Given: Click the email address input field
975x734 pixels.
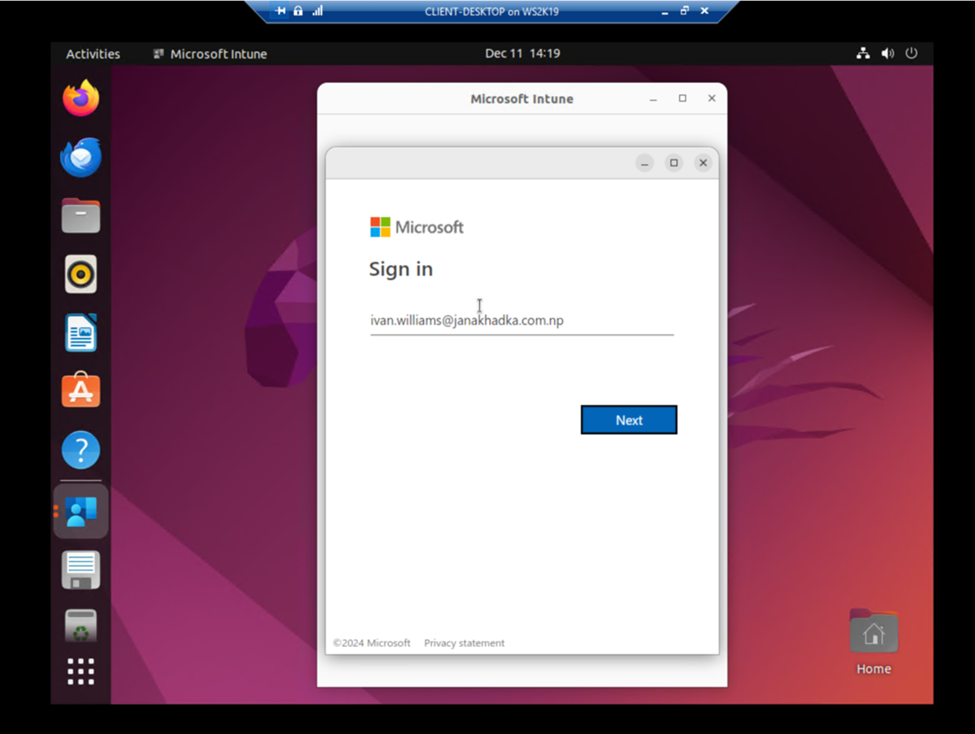Looking at the screenshot, I should click(x=522, y=320).
